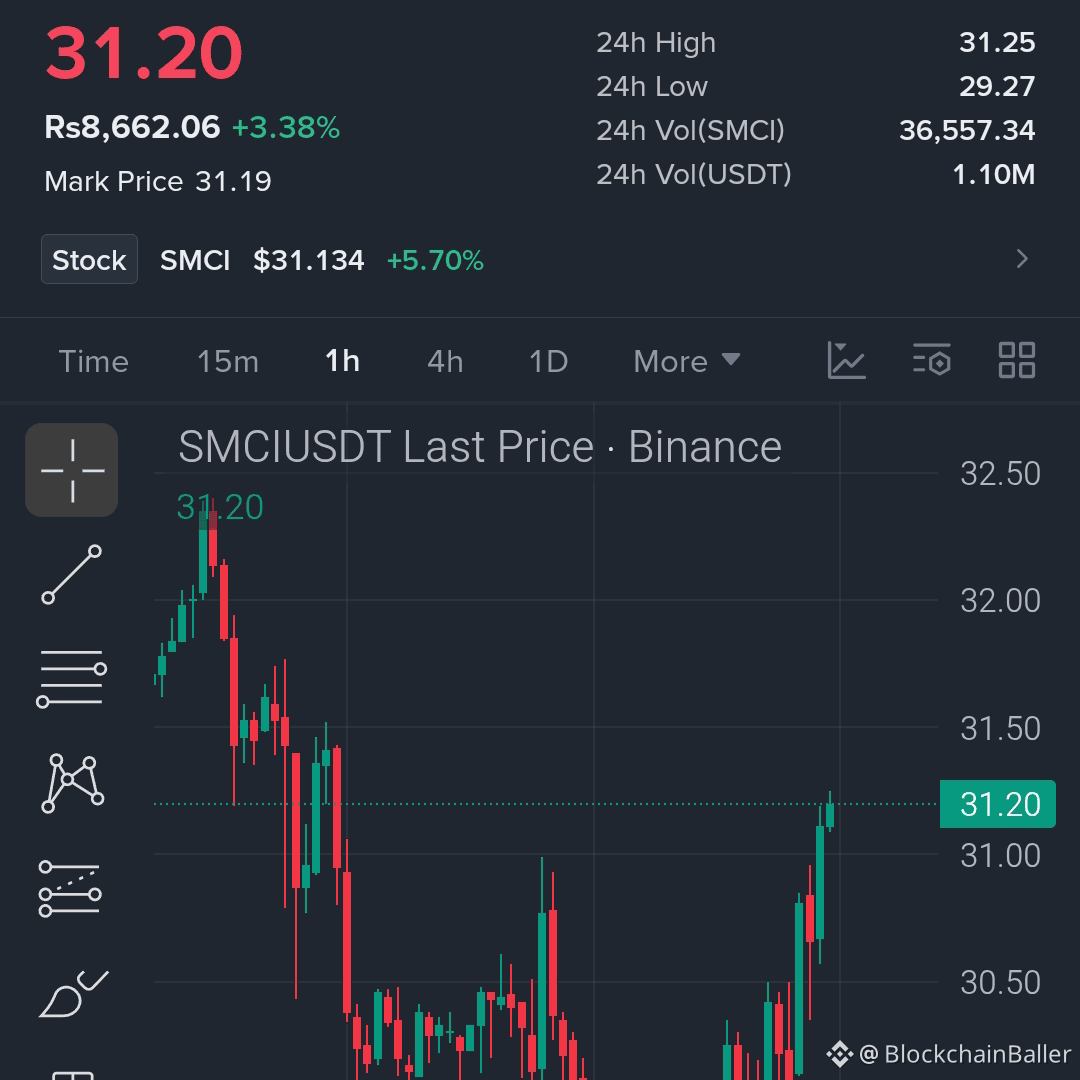Click the 24h Vol(USDT) value 1.10M

point(994,174)
